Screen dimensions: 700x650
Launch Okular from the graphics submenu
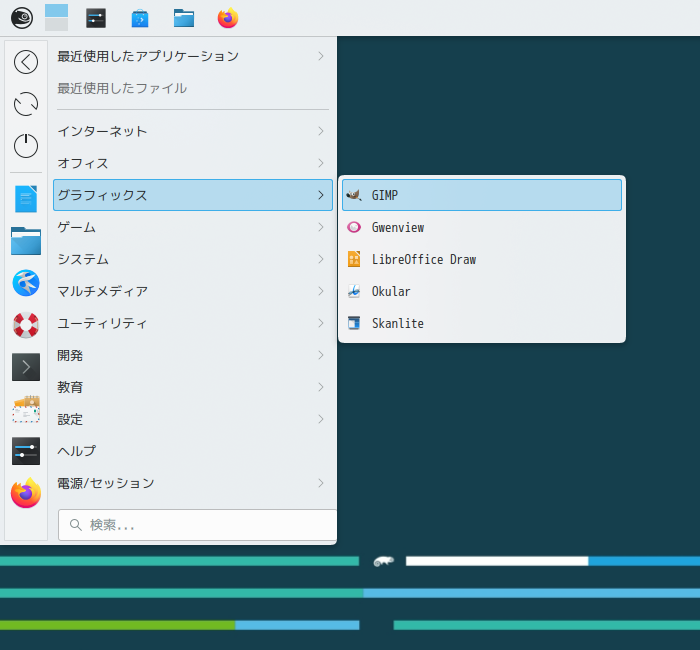coord(482,291)
